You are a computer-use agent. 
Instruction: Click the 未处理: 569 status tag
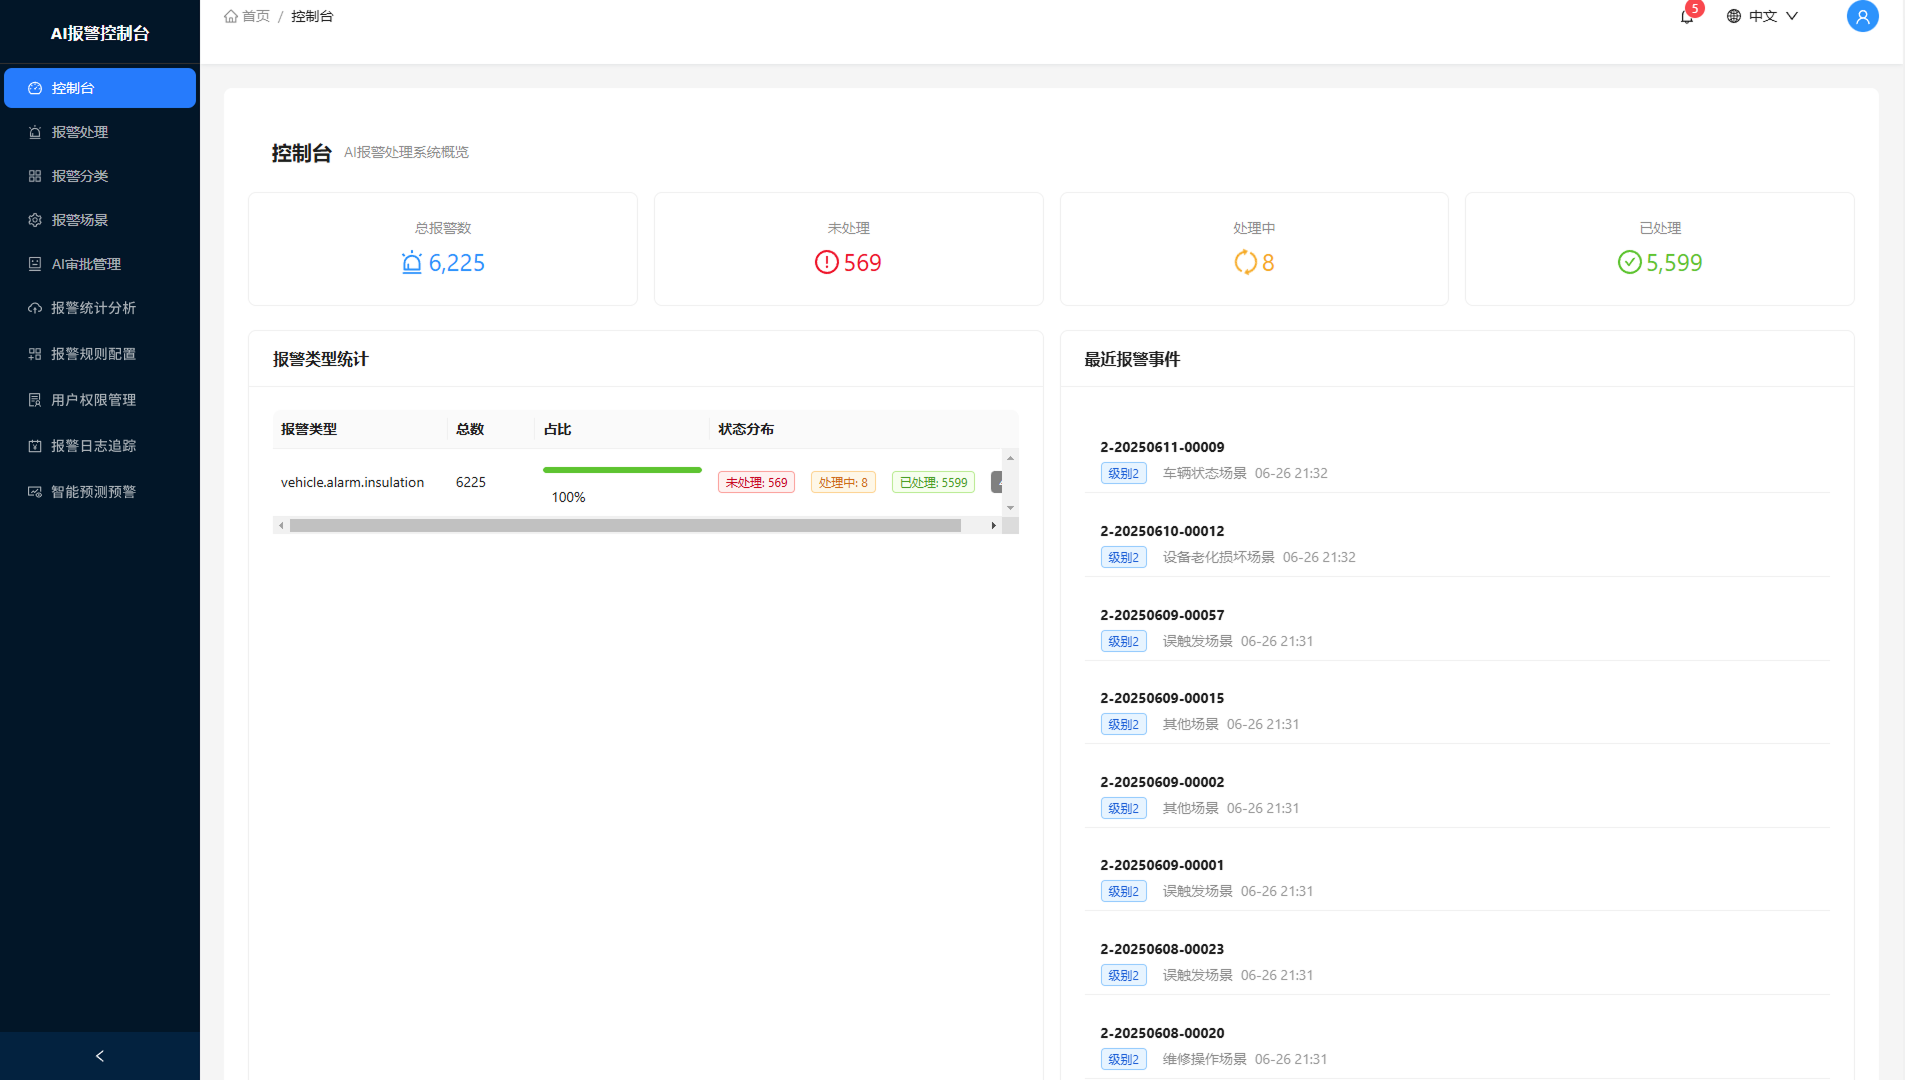[x=756, y=482]
